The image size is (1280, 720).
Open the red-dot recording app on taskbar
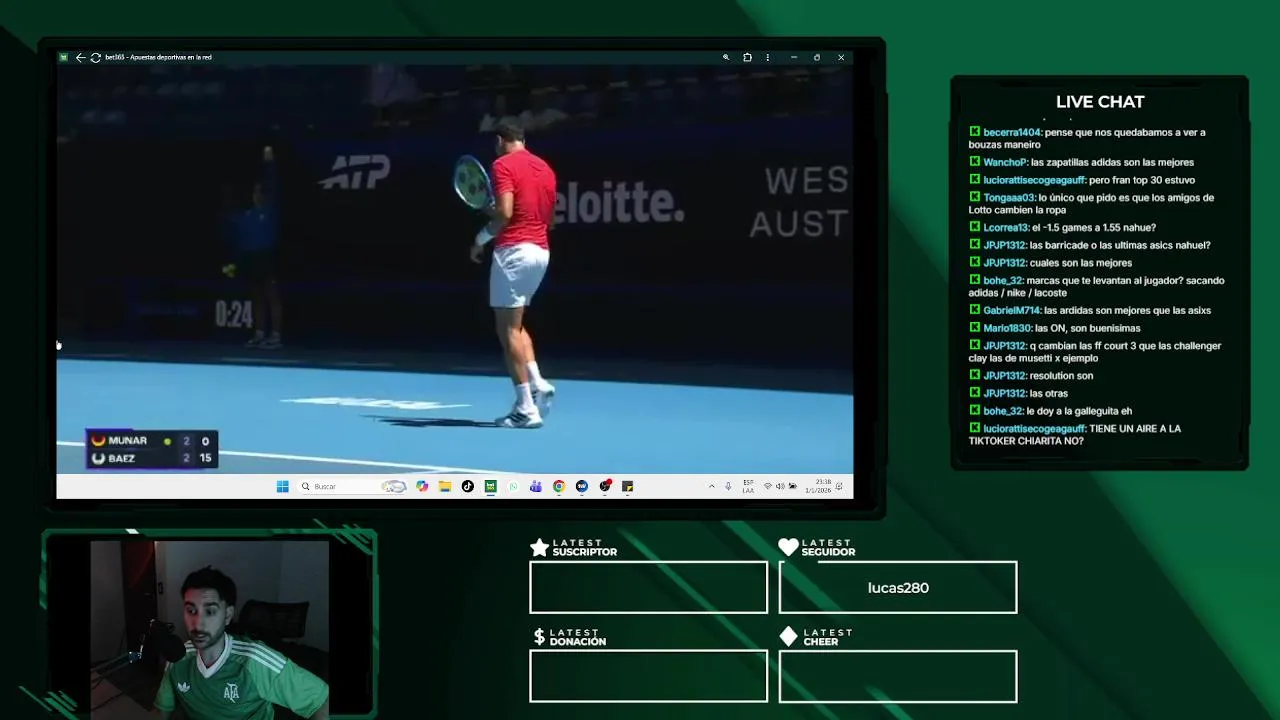pos(605,486)
